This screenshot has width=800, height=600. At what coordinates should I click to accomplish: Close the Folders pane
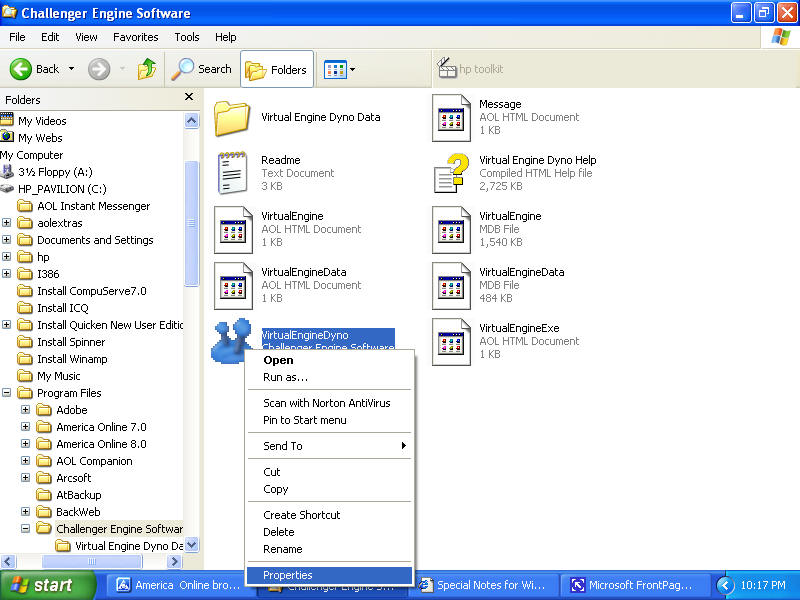click(189, 96)
